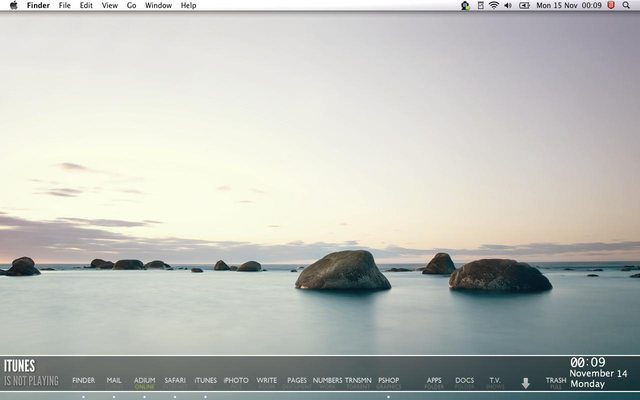Click the volume speaker icon in menu bar

point(508,6)
